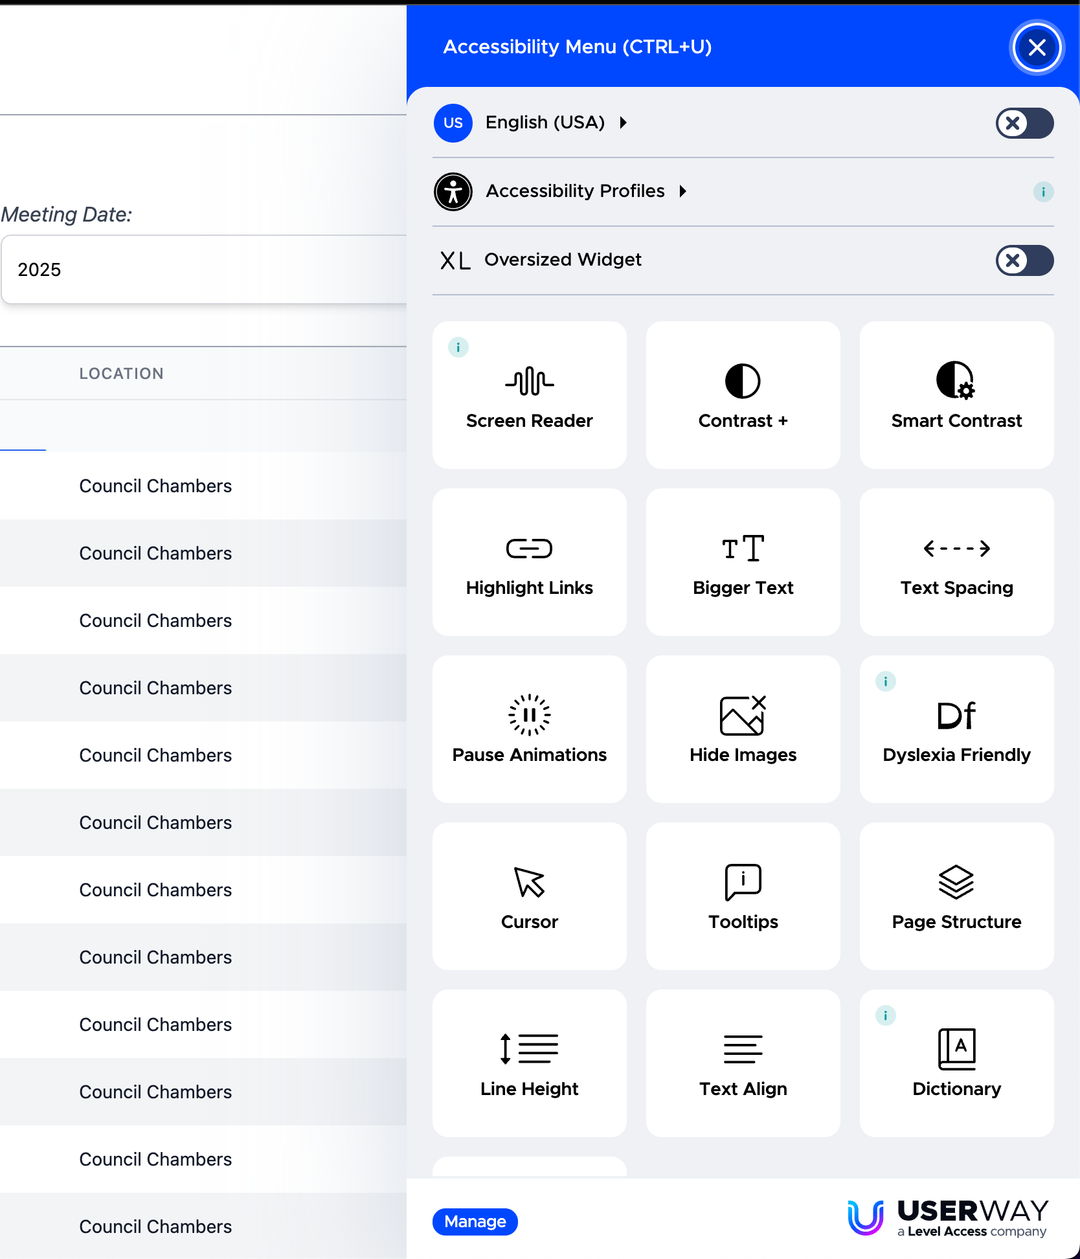Expand Accessibility Profiles section

point(575,191)
